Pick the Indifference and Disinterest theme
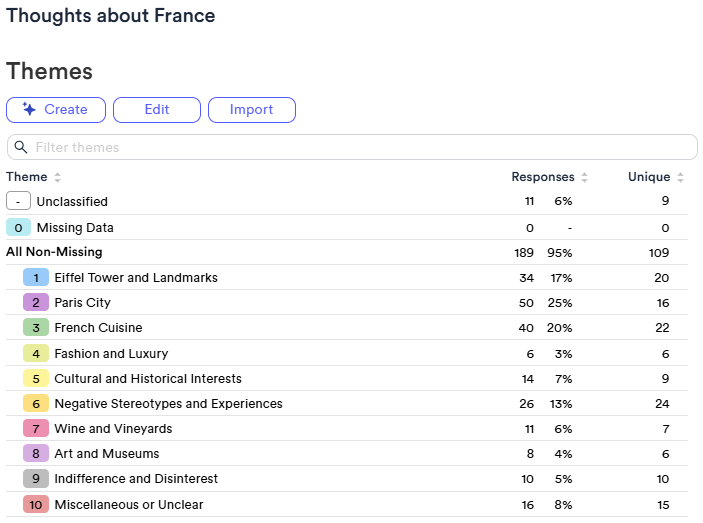The image size is (703, 523). [x=136, y=479]
